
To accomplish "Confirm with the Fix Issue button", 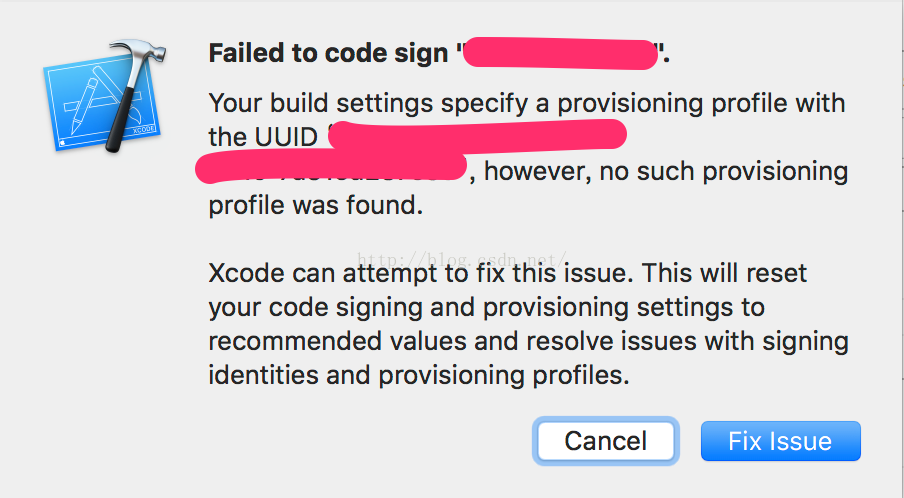I will point(781,441).
